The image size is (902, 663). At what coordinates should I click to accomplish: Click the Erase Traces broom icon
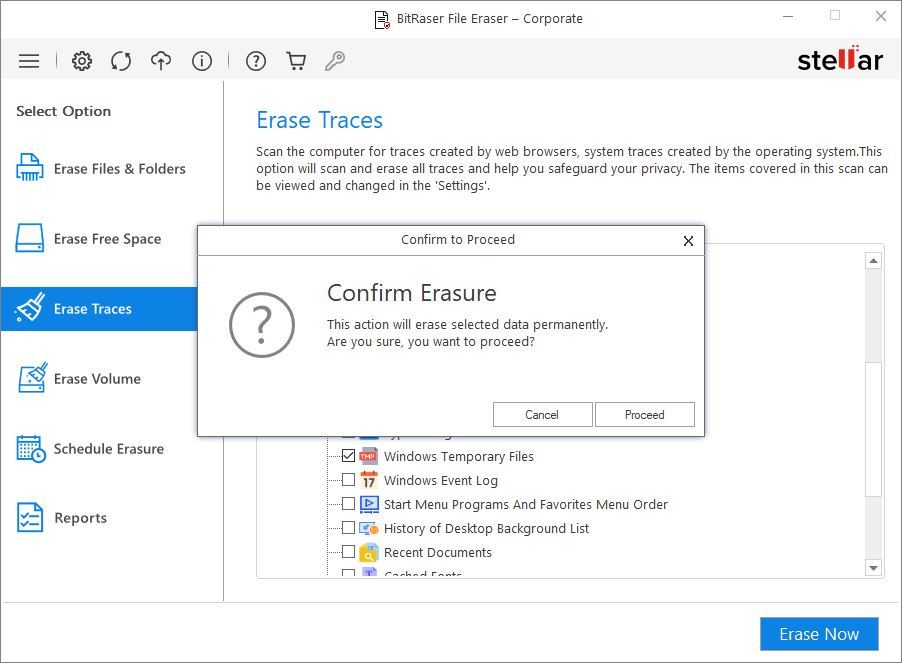tap(29, 308)
